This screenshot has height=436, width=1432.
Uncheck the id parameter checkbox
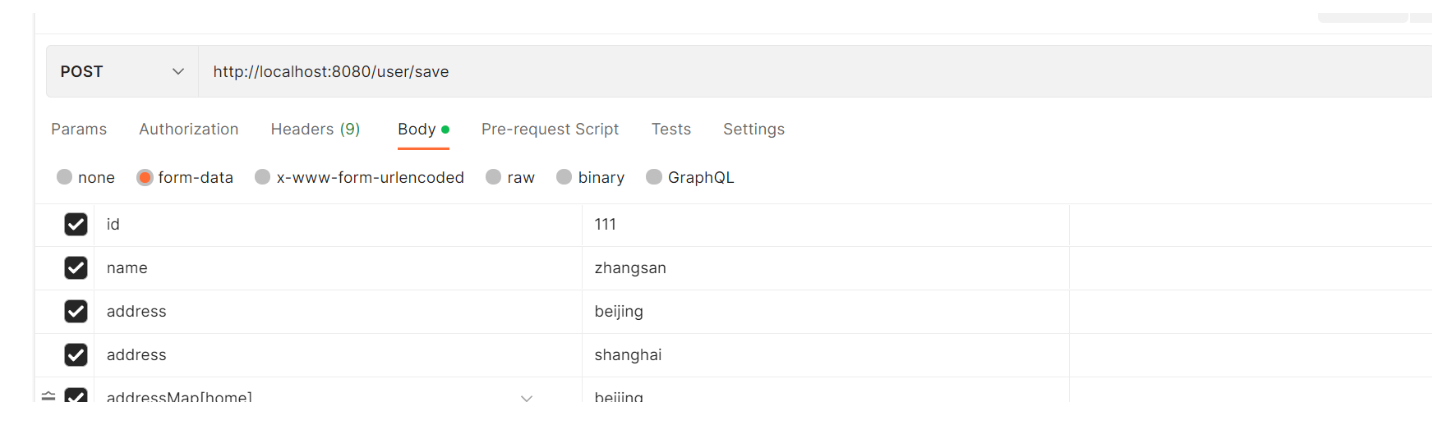[76, 225]
